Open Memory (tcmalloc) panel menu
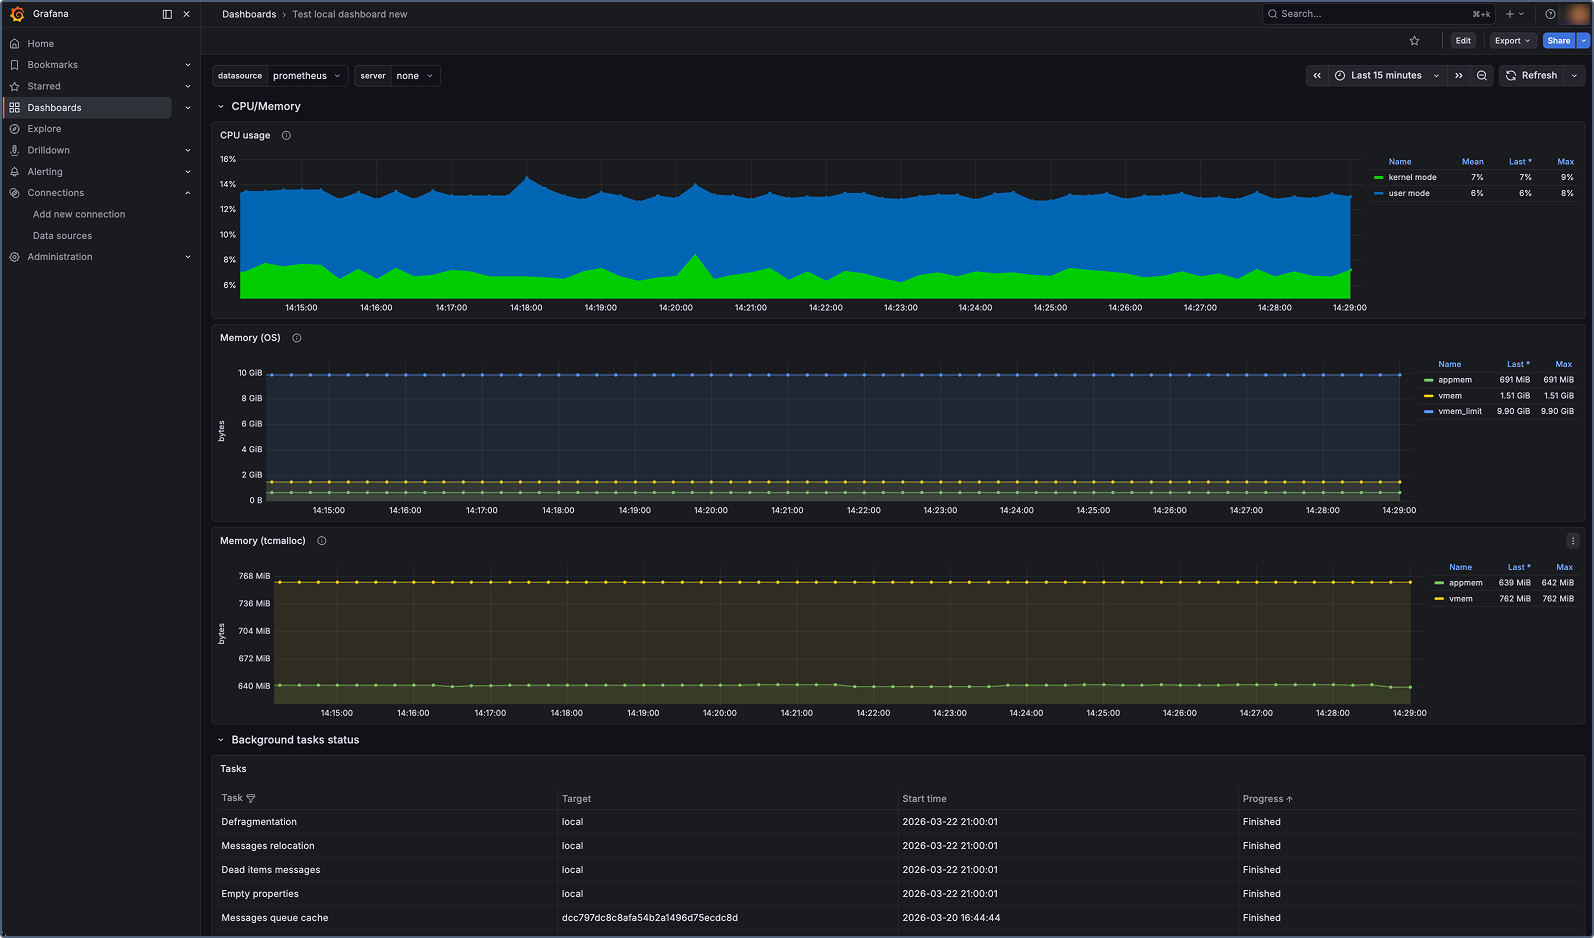 (1572, 541)
